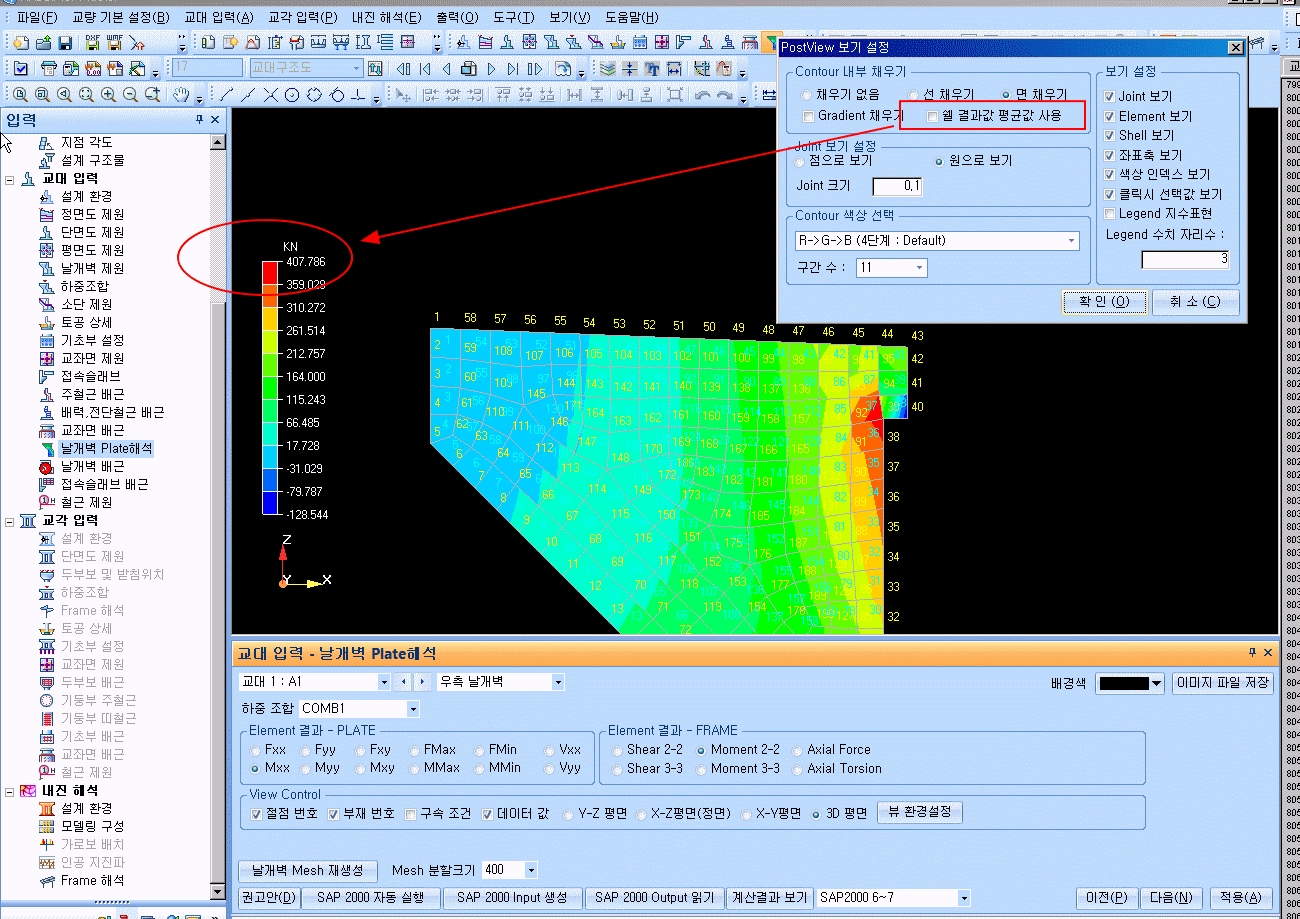The image size is (1300, 919).
Task: Click the open file folder icon
Action: (43, 43)
